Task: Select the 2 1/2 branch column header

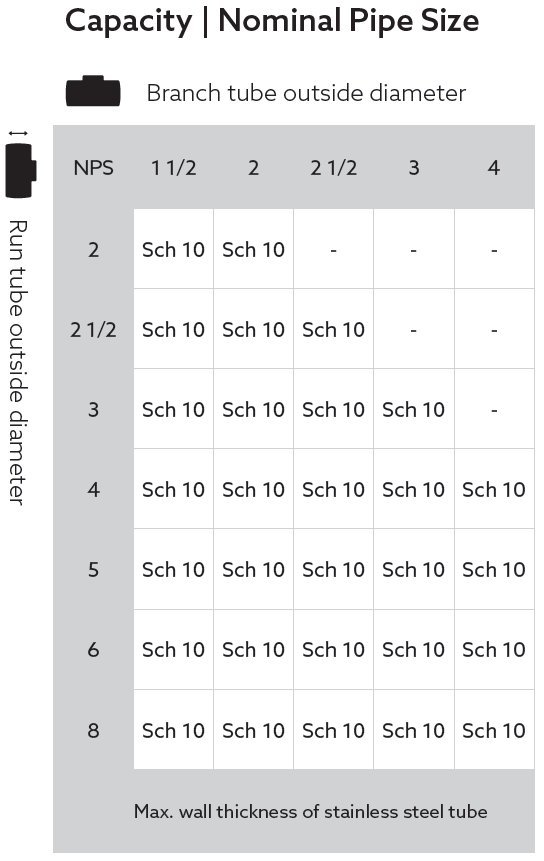Action: pos(333,167)
